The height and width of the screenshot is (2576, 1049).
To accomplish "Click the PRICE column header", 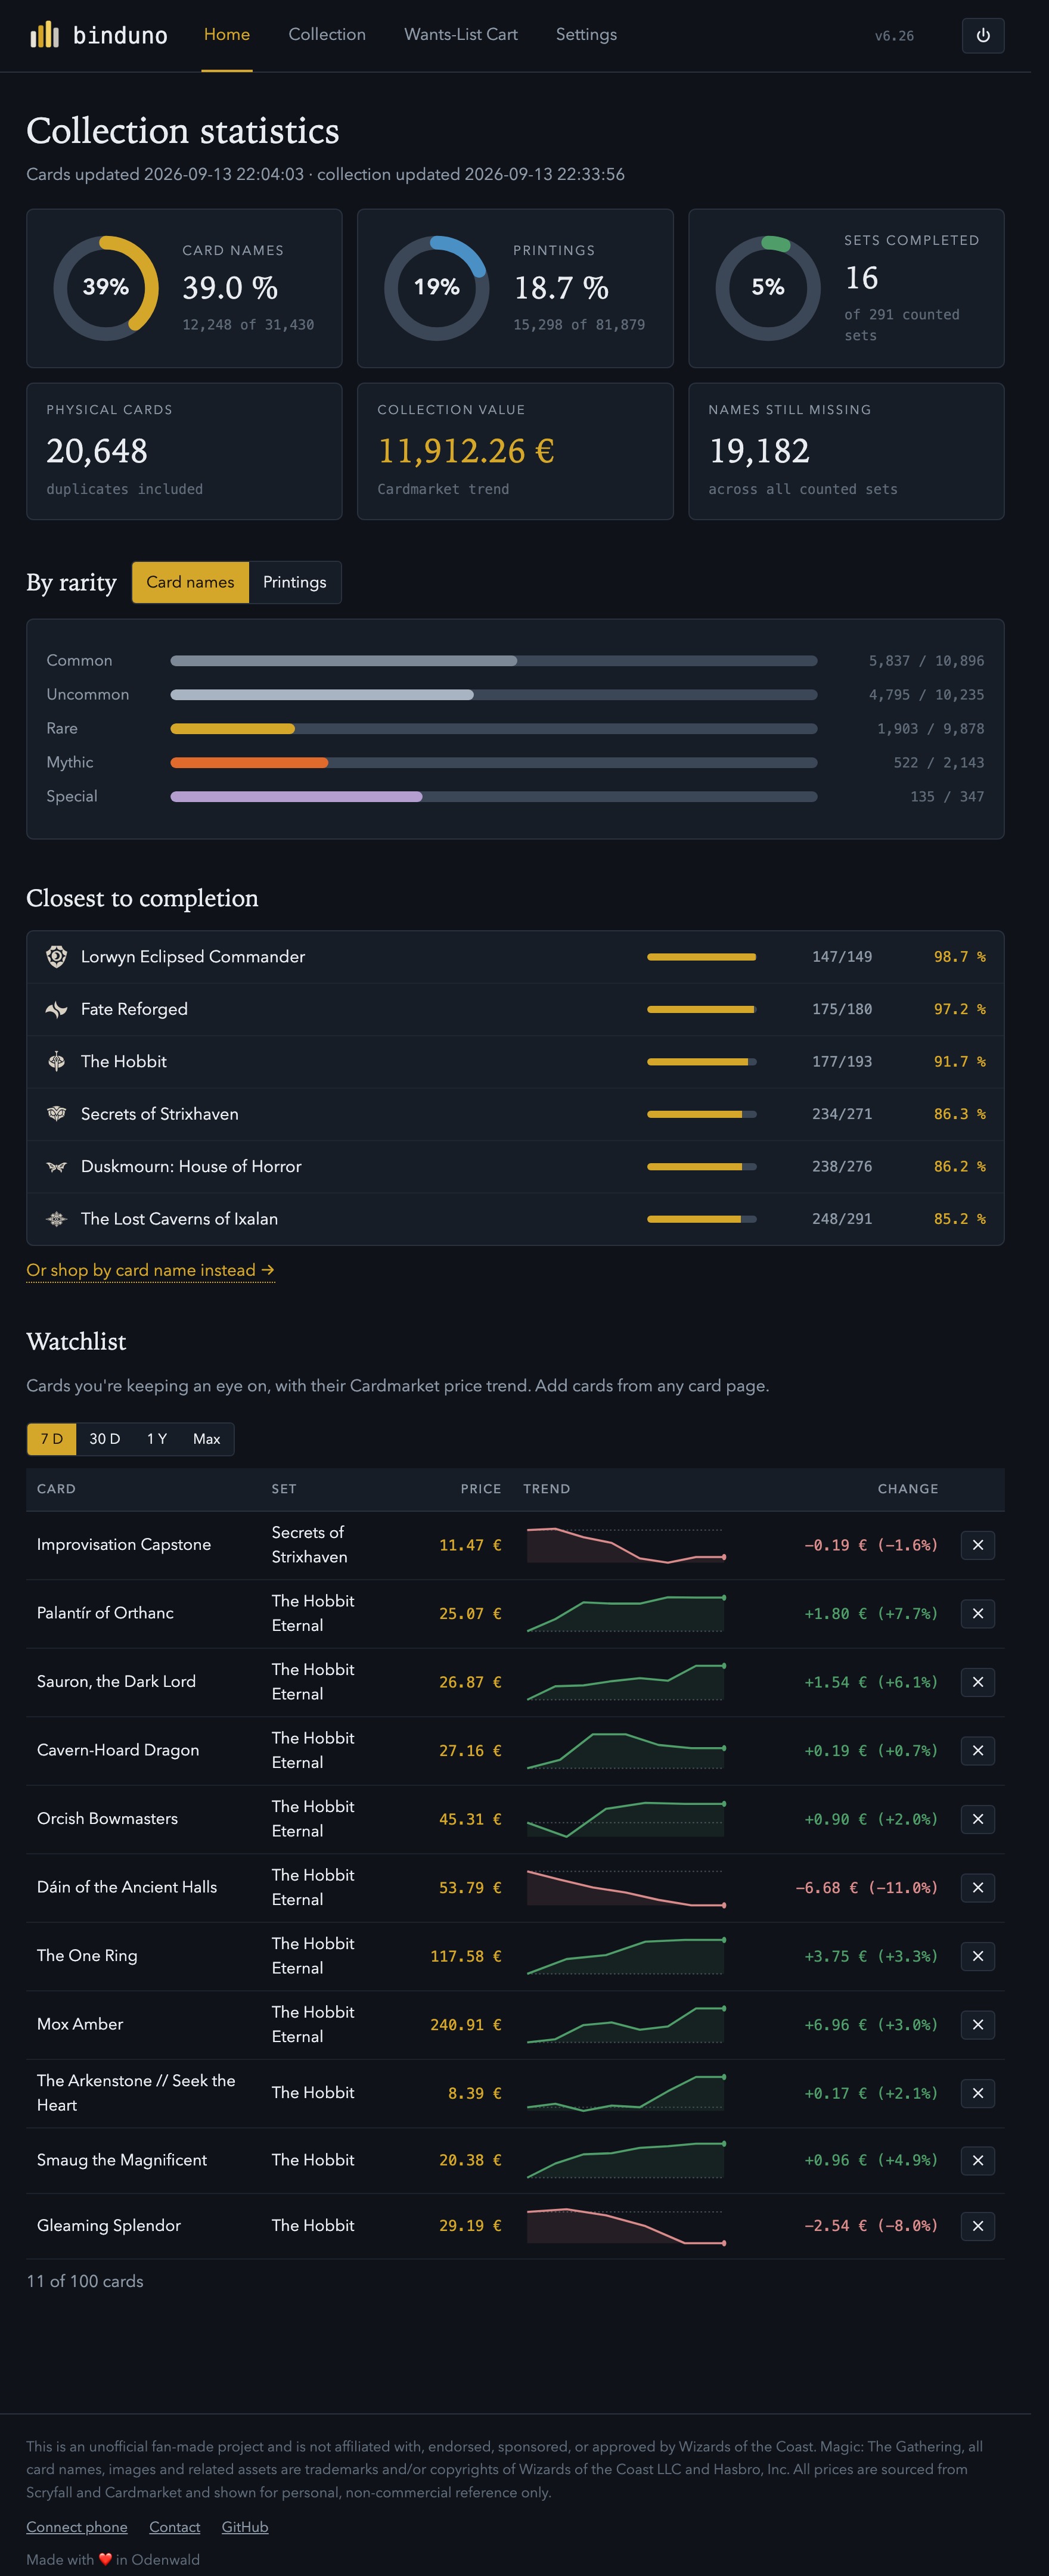I will [481, 1489].
